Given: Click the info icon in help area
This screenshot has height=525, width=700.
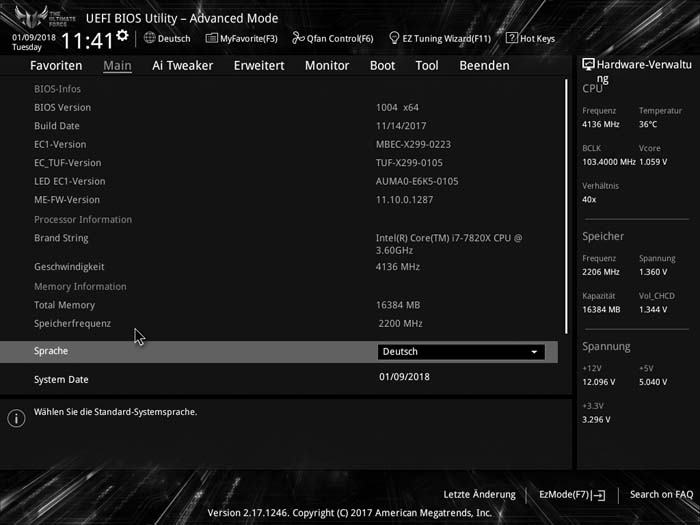Looking at the screenshot, I should (x=17, y=418).
